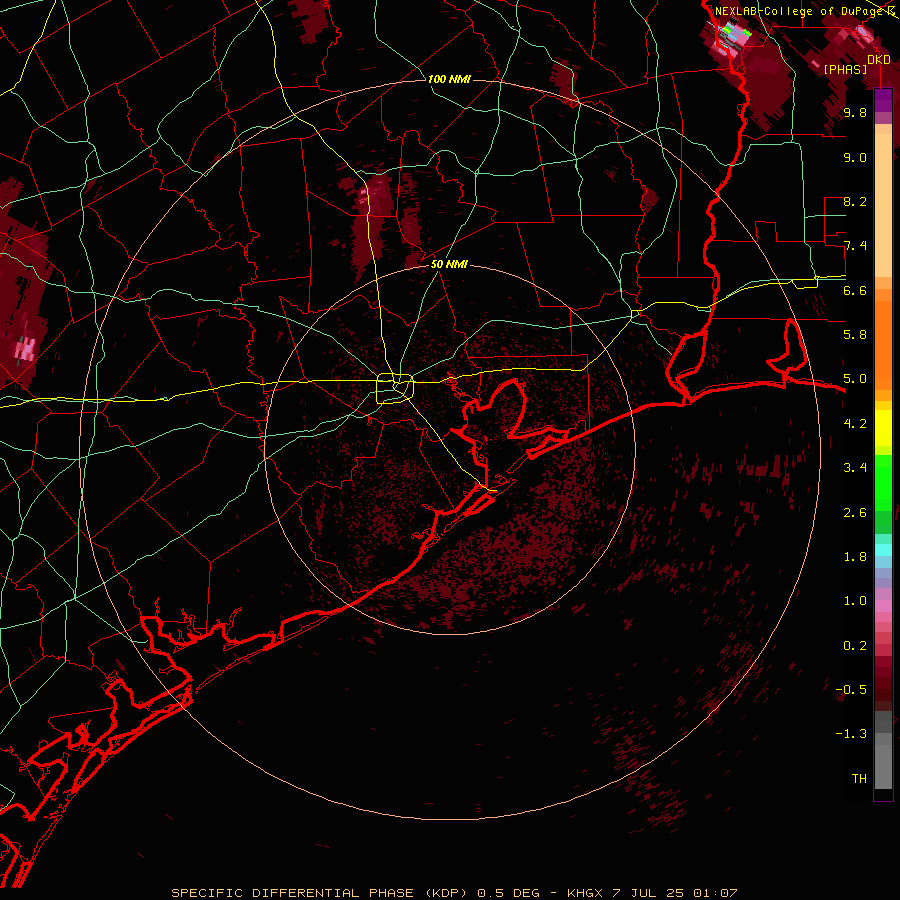The height and width of the screenshot is (900, 900).
Task: Click the 7.4 color scale value
Action: point(855,246)
